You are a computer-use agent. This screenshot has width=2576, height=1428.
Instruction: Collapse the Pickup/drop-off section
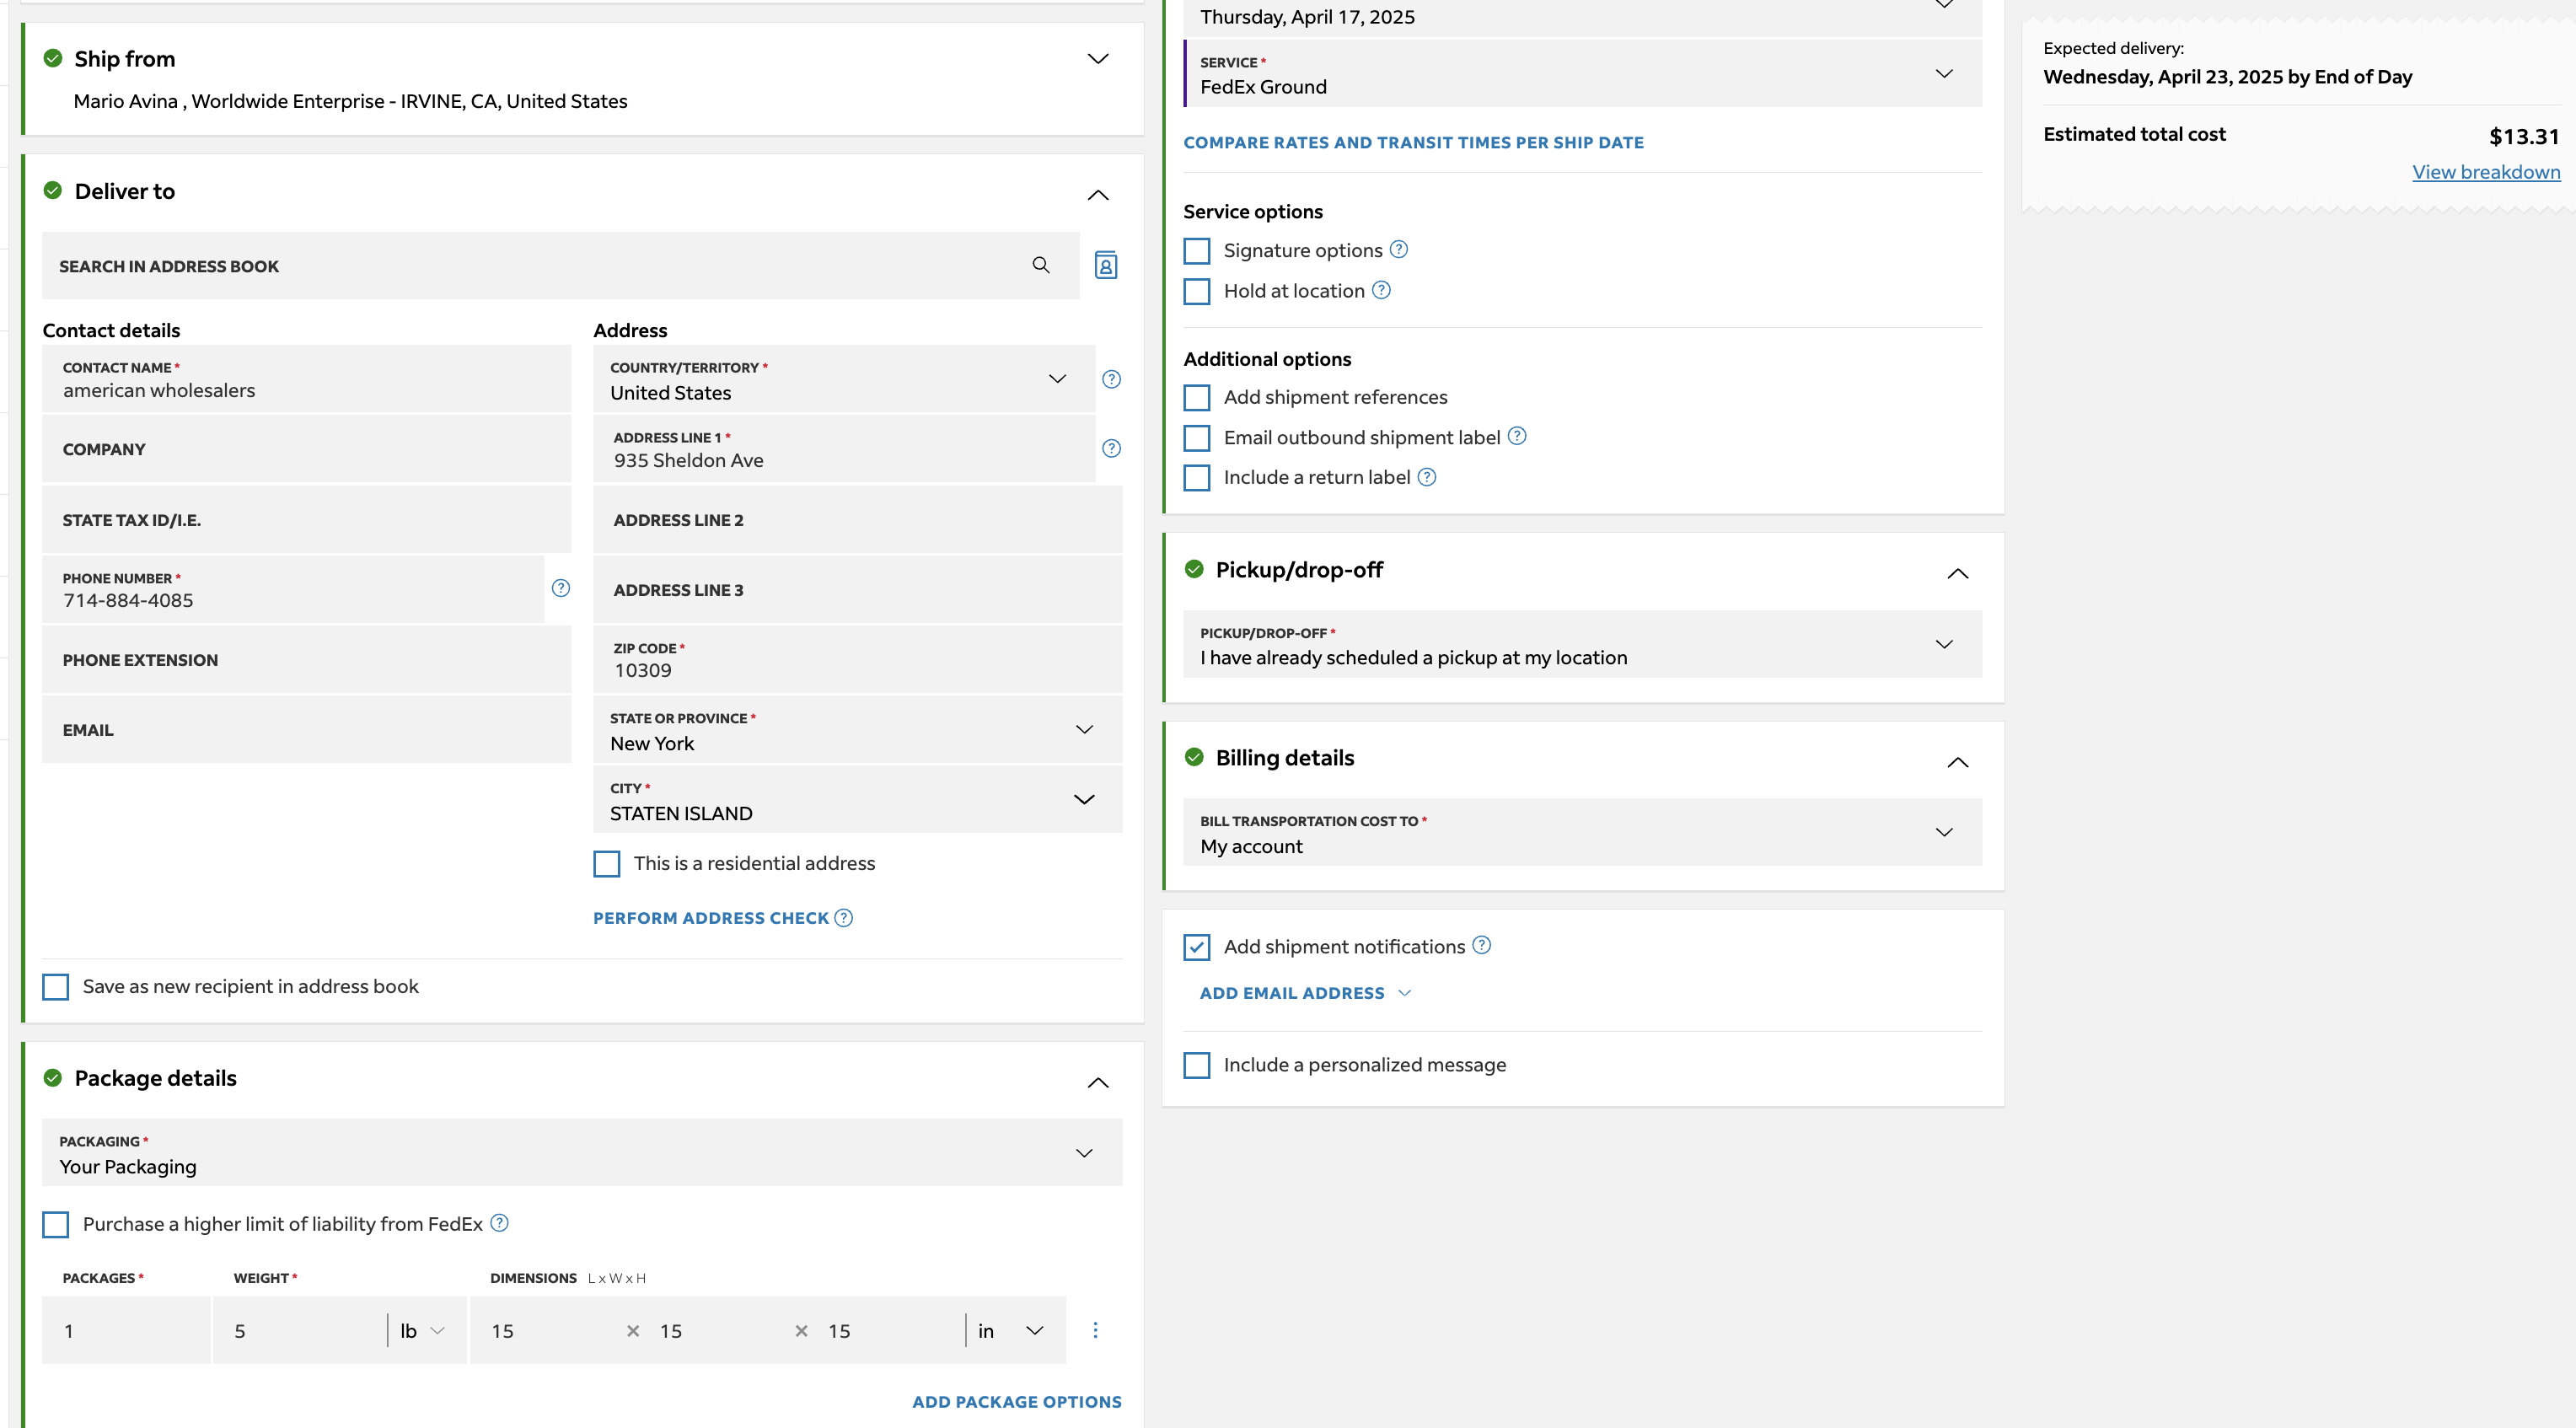1958,573
